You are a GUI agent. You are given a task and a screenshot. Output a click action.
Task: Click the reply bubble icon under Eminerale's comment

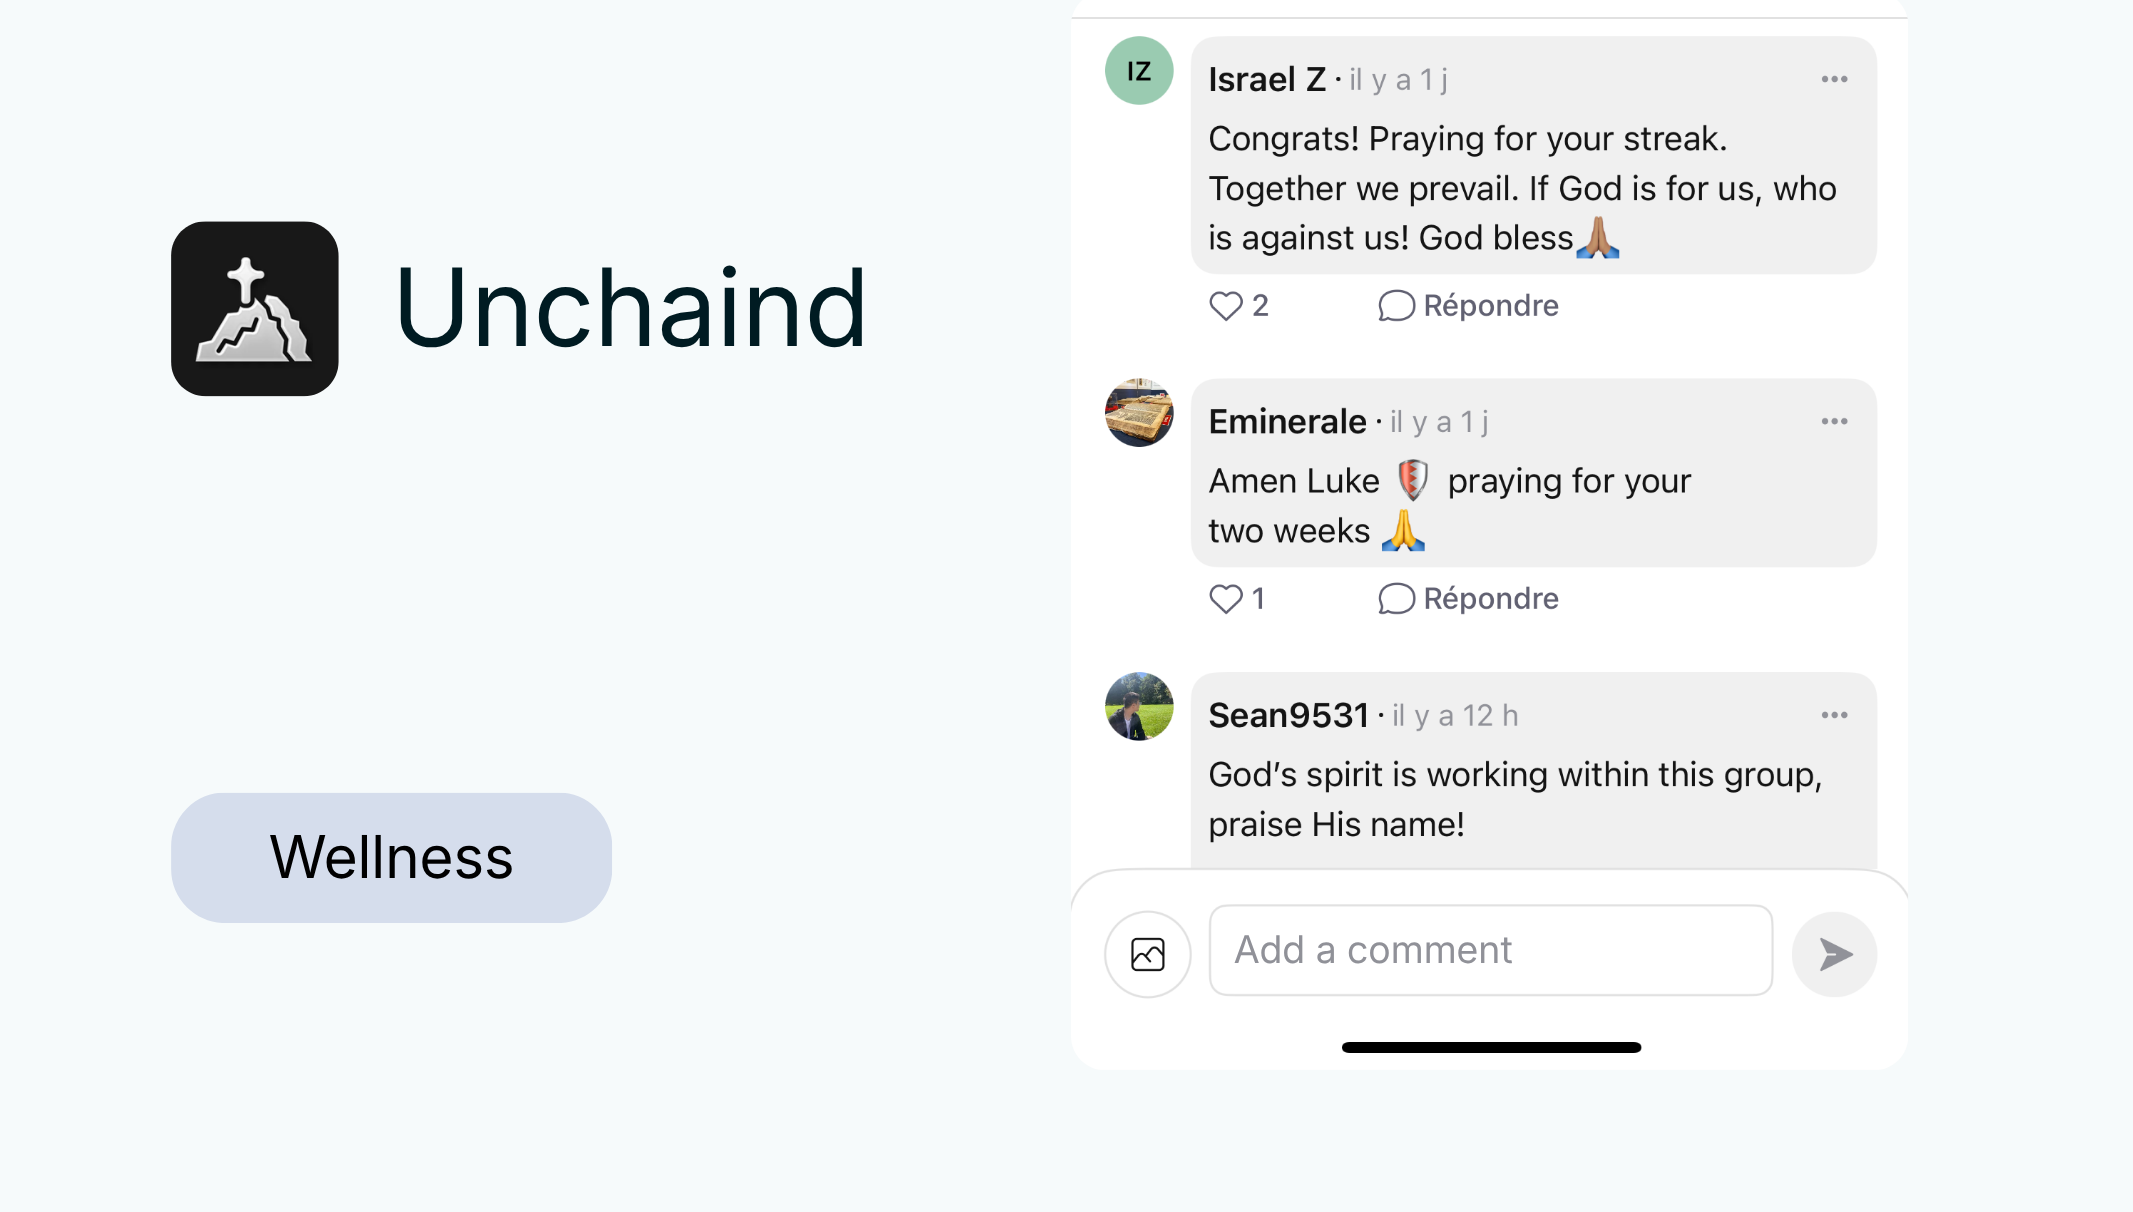[1396, 598]
